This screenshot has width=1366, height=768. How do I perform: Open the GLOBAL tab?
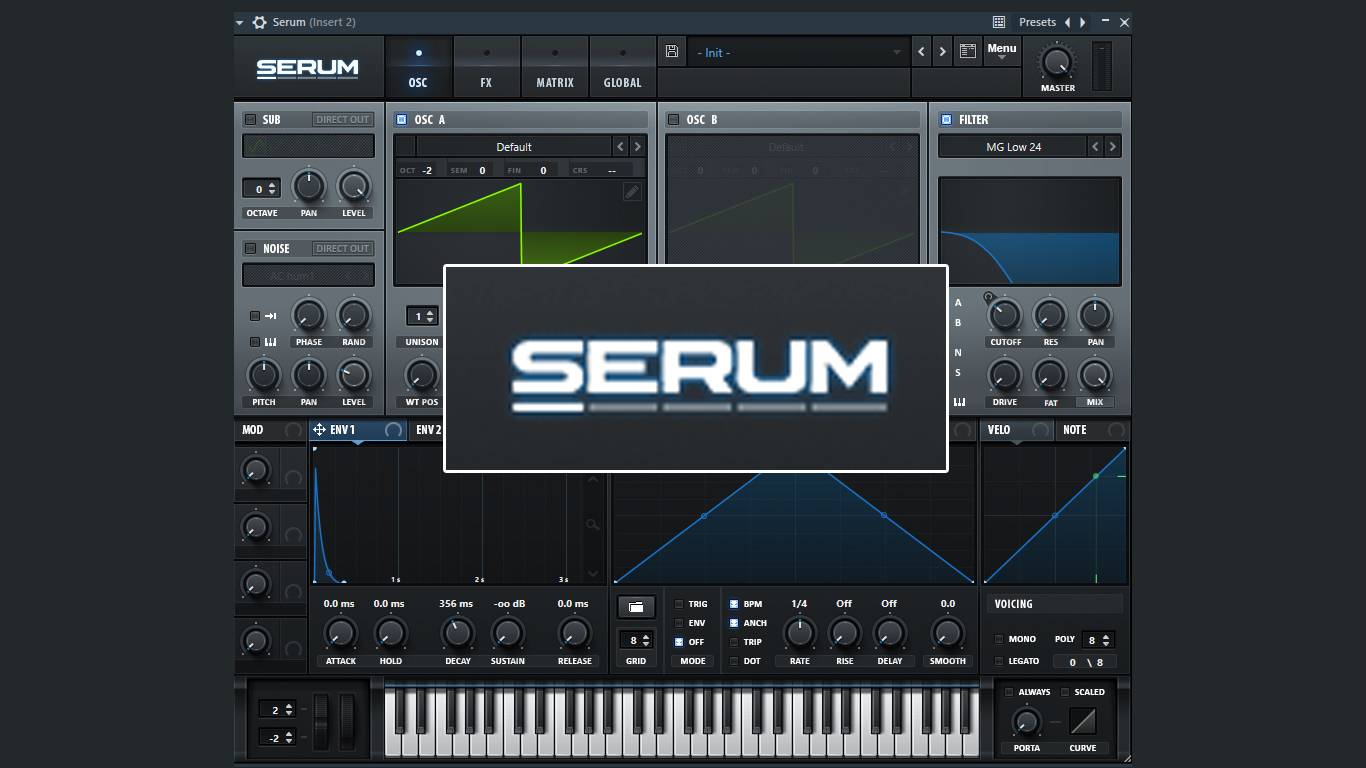click(x=622, y=68)
